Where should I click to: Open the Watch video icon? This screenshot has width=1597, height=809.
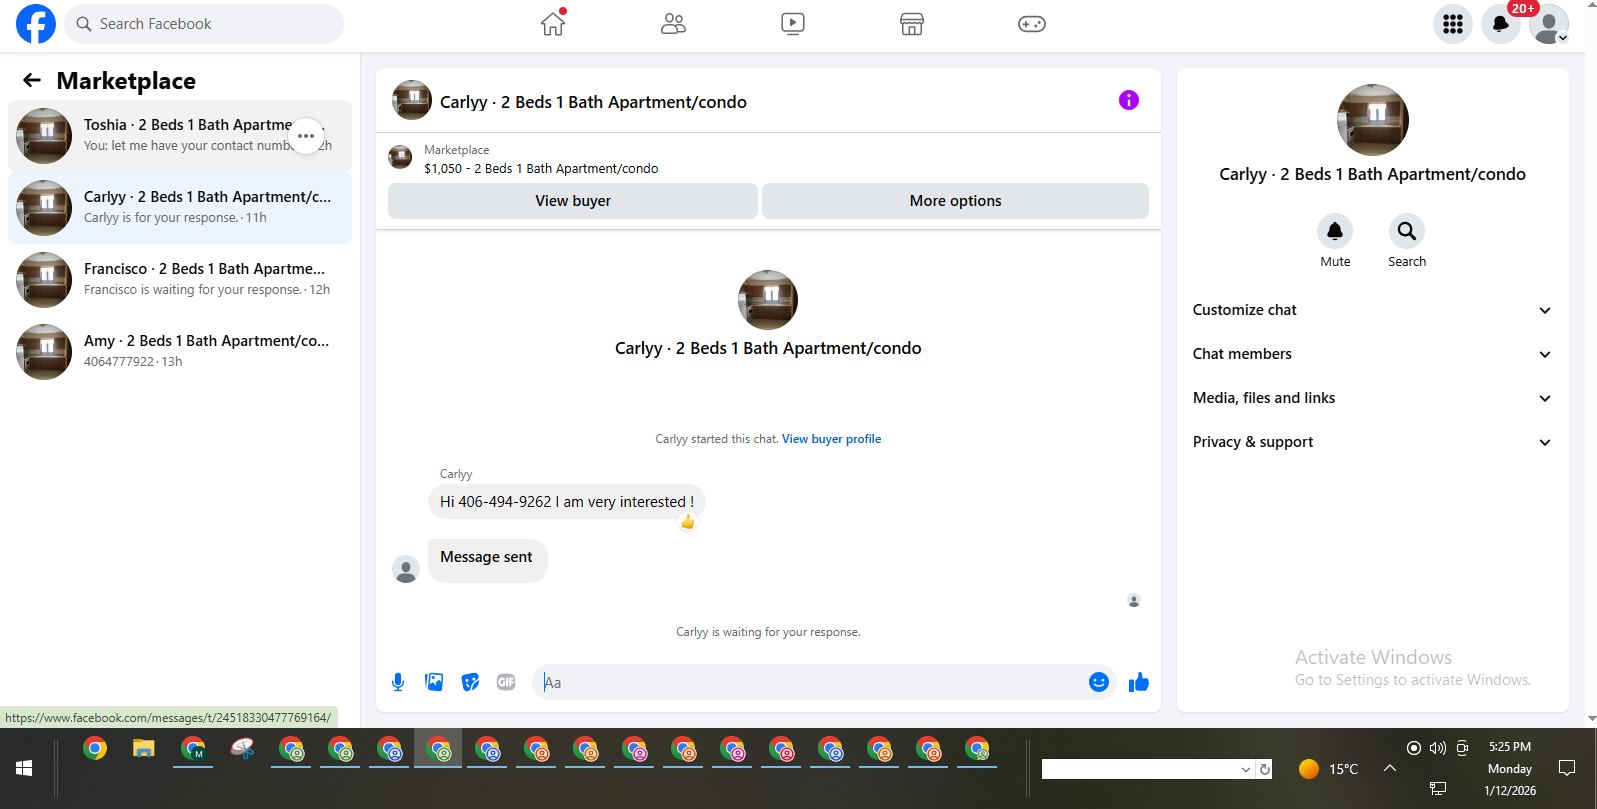coord(793,24)
